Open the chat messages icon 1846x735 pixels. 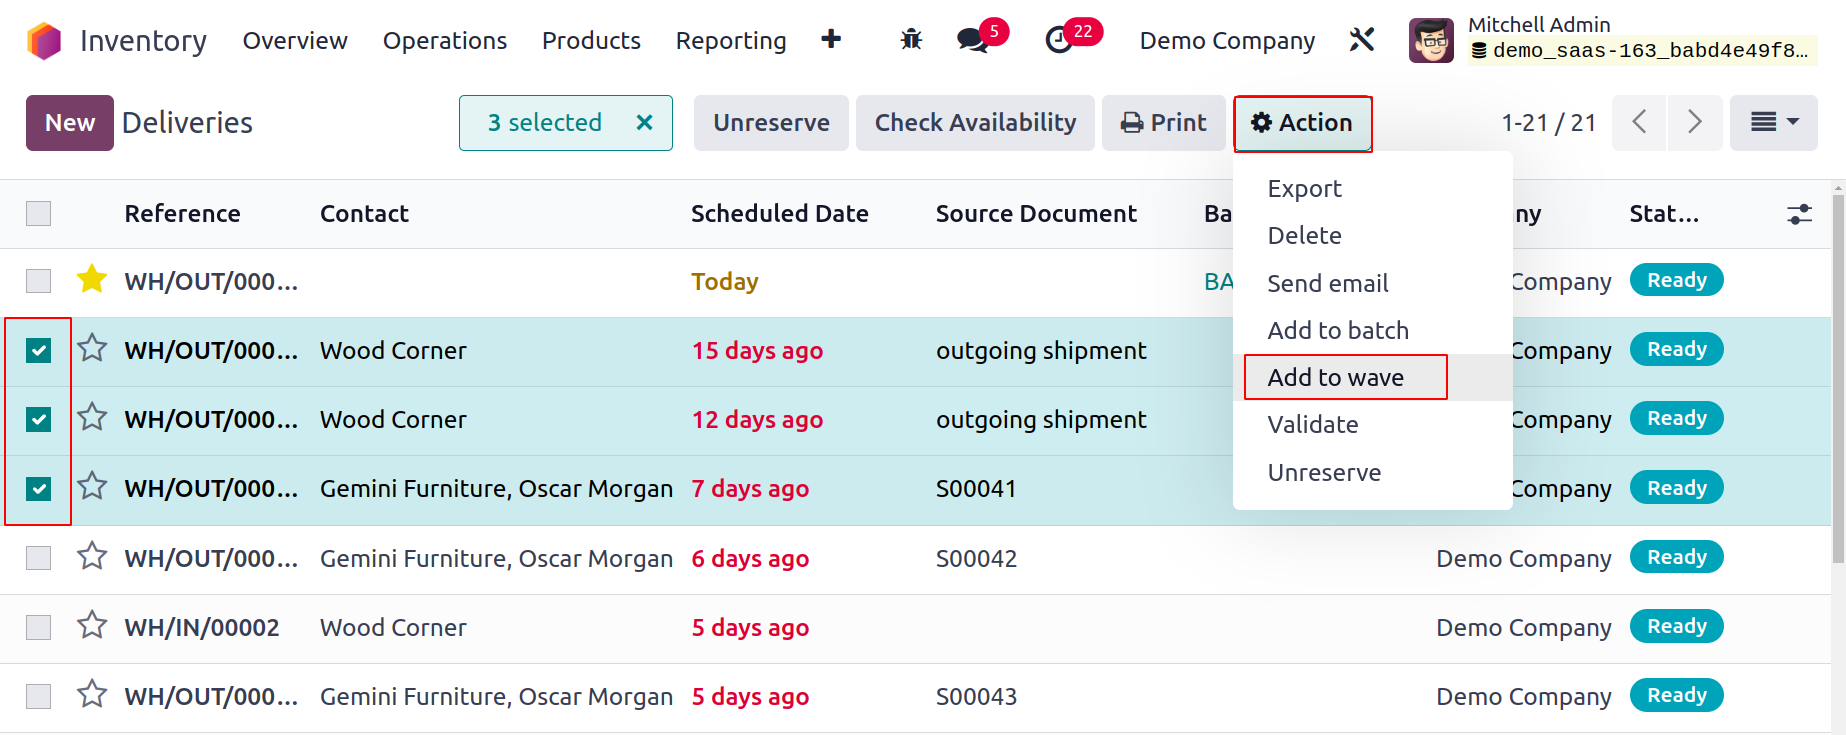[x=971, y=40]
